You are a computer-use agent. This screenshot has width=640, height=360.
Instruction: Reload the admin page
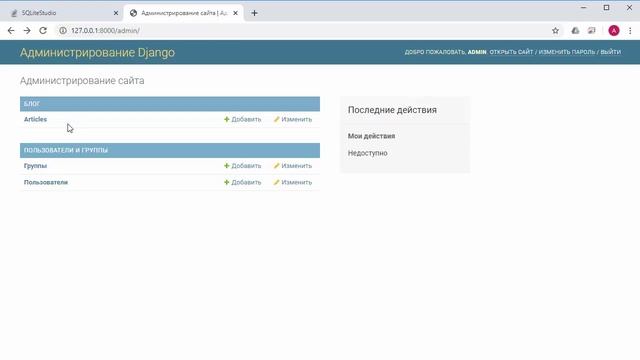click(43, 31)
